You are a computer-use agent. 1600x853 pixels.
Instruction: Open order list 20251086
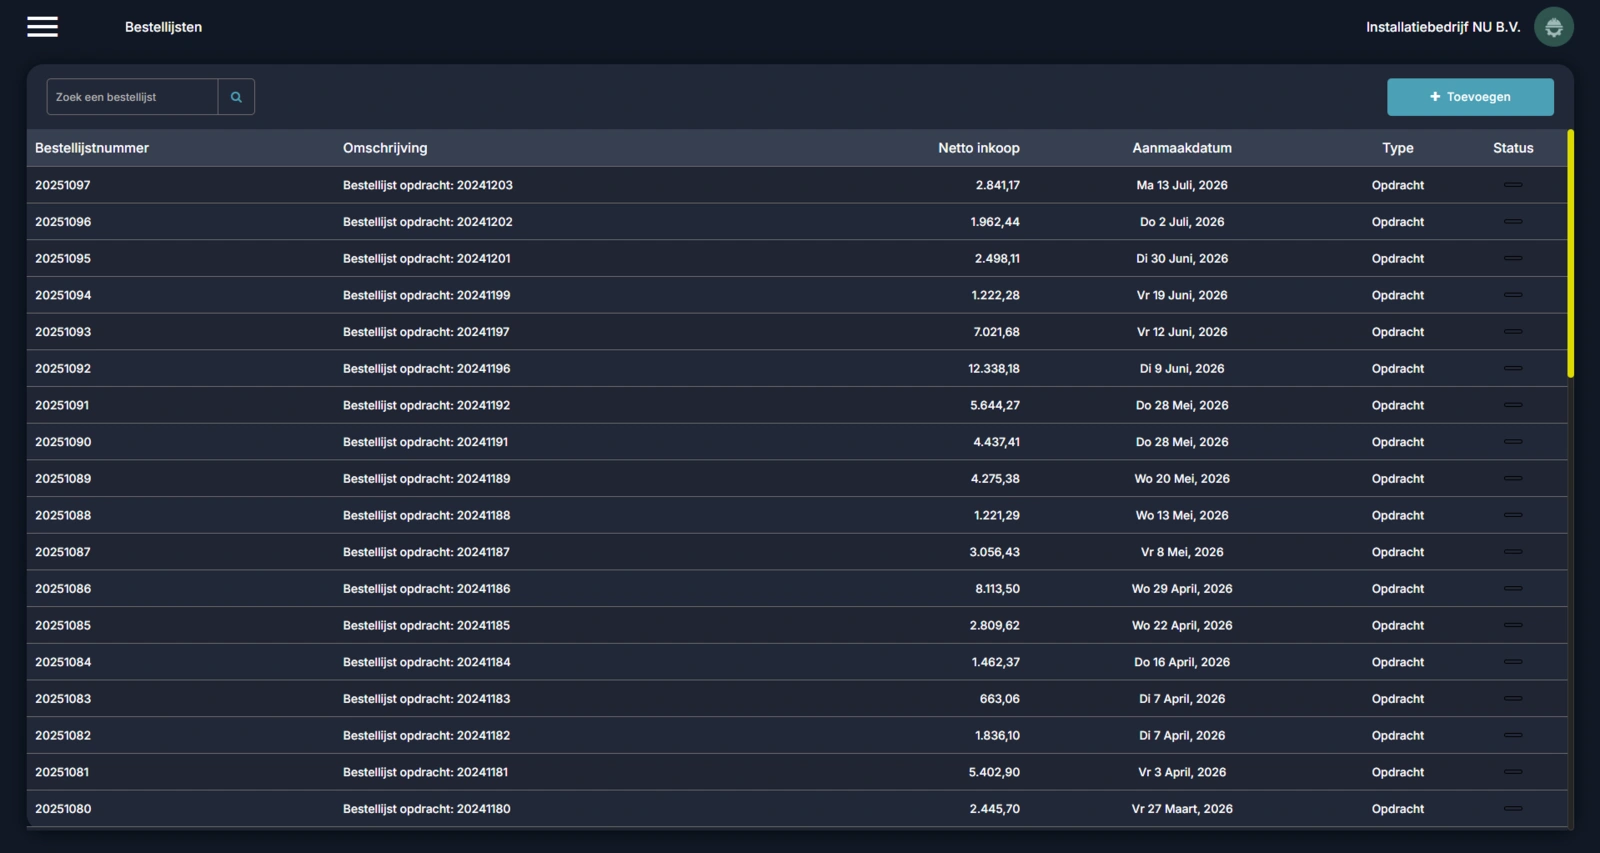pos(63,588)
